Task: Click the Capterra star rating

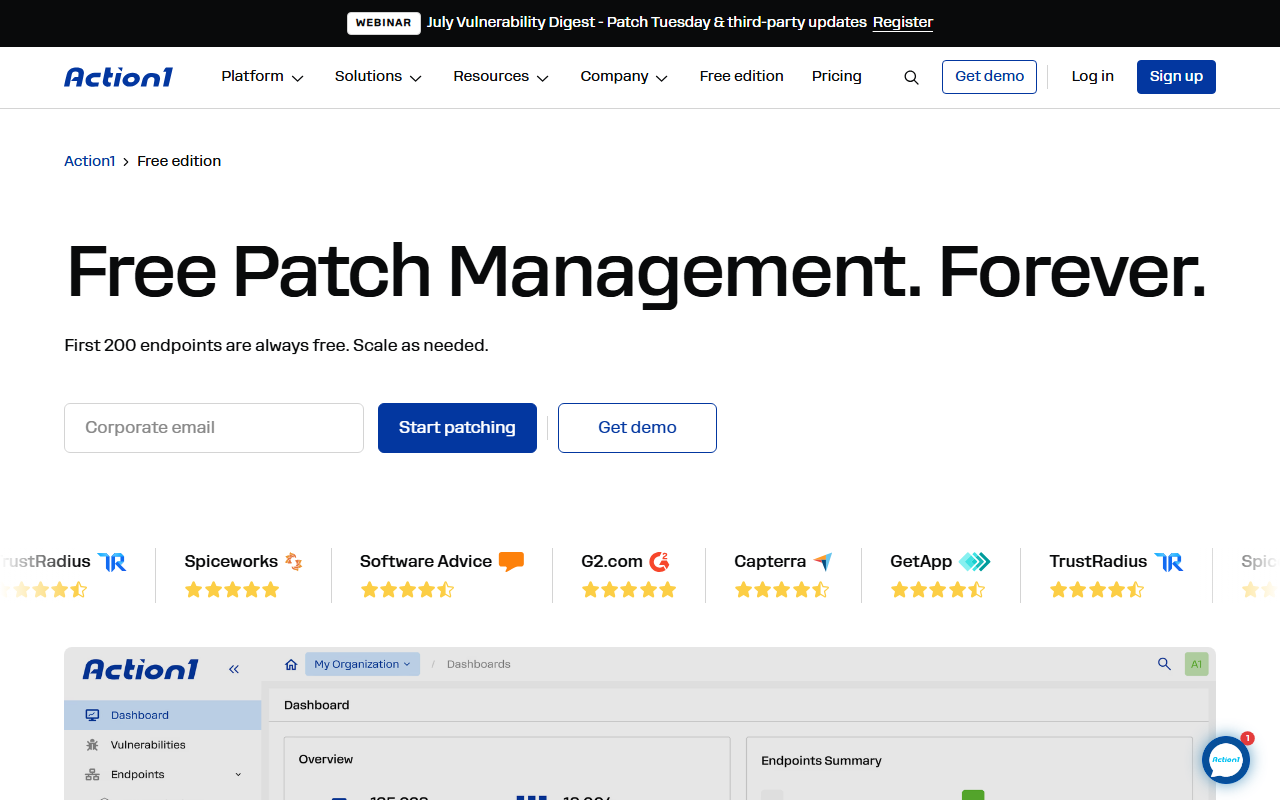Action: click(x=782, y=590)
